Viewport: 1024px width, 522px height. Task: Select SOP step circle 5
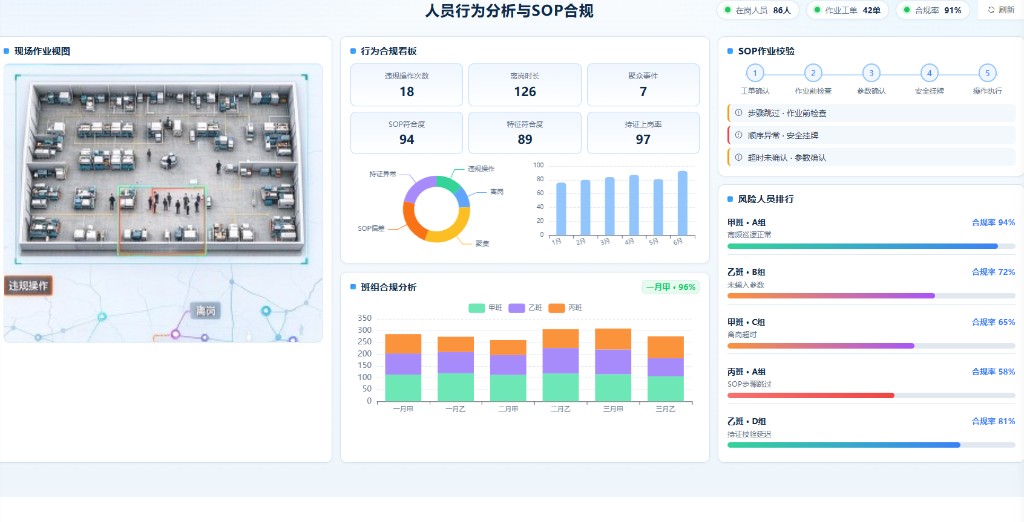click(987, 73)
